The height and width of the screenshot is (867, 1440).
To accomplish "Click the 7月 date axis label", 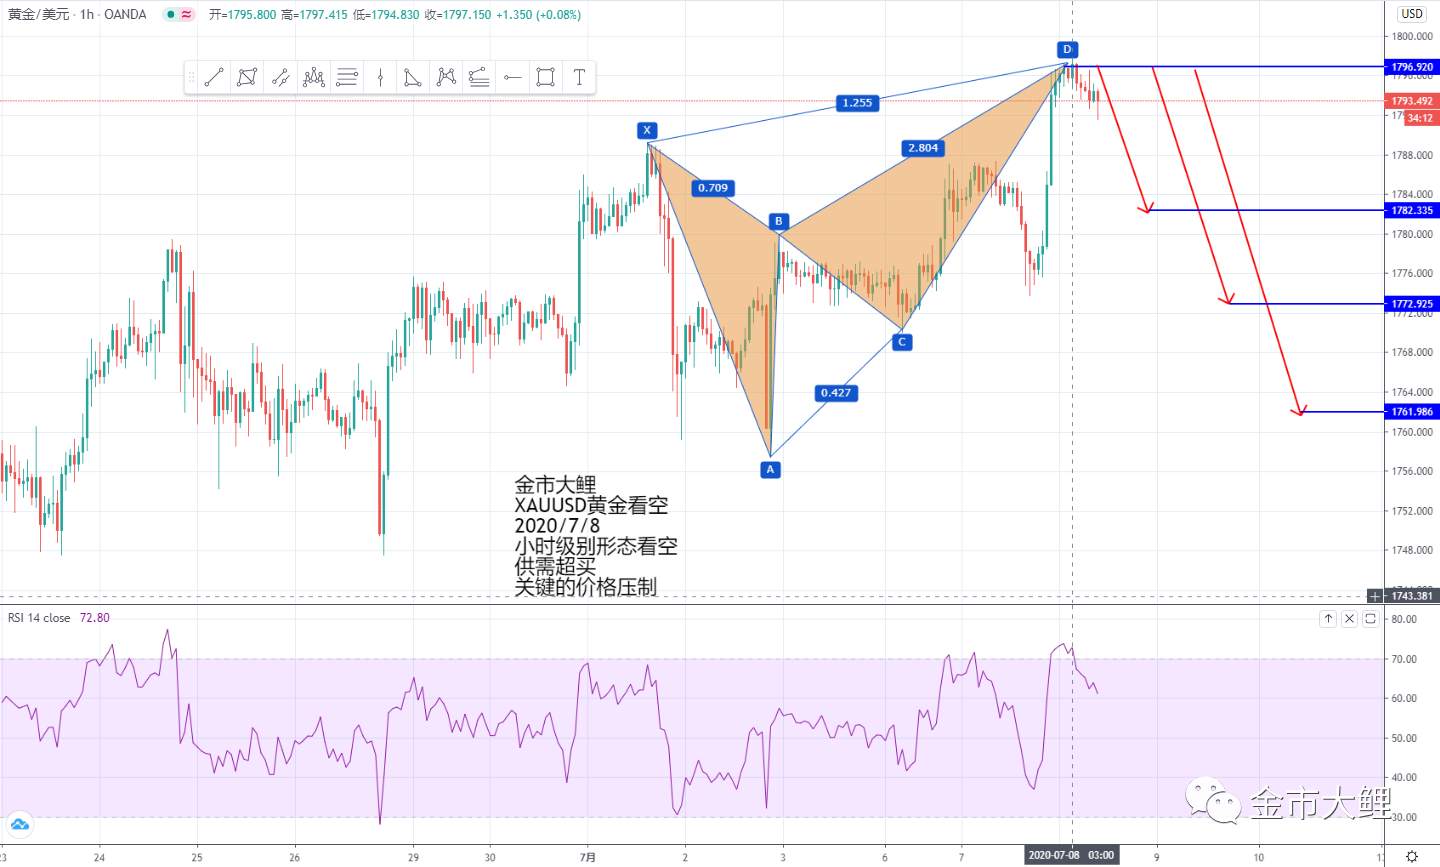I will pos(588,857).
